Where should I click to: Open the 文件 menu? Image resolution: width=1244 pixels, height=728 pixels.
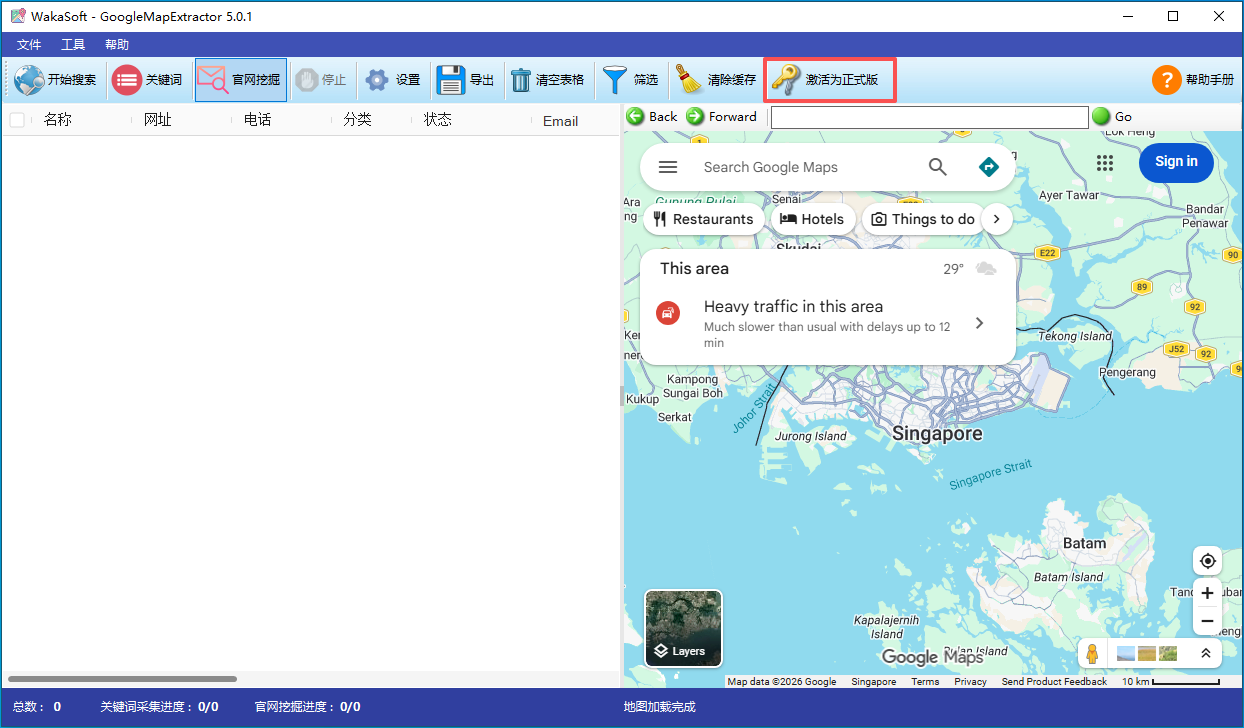(29, 45)
